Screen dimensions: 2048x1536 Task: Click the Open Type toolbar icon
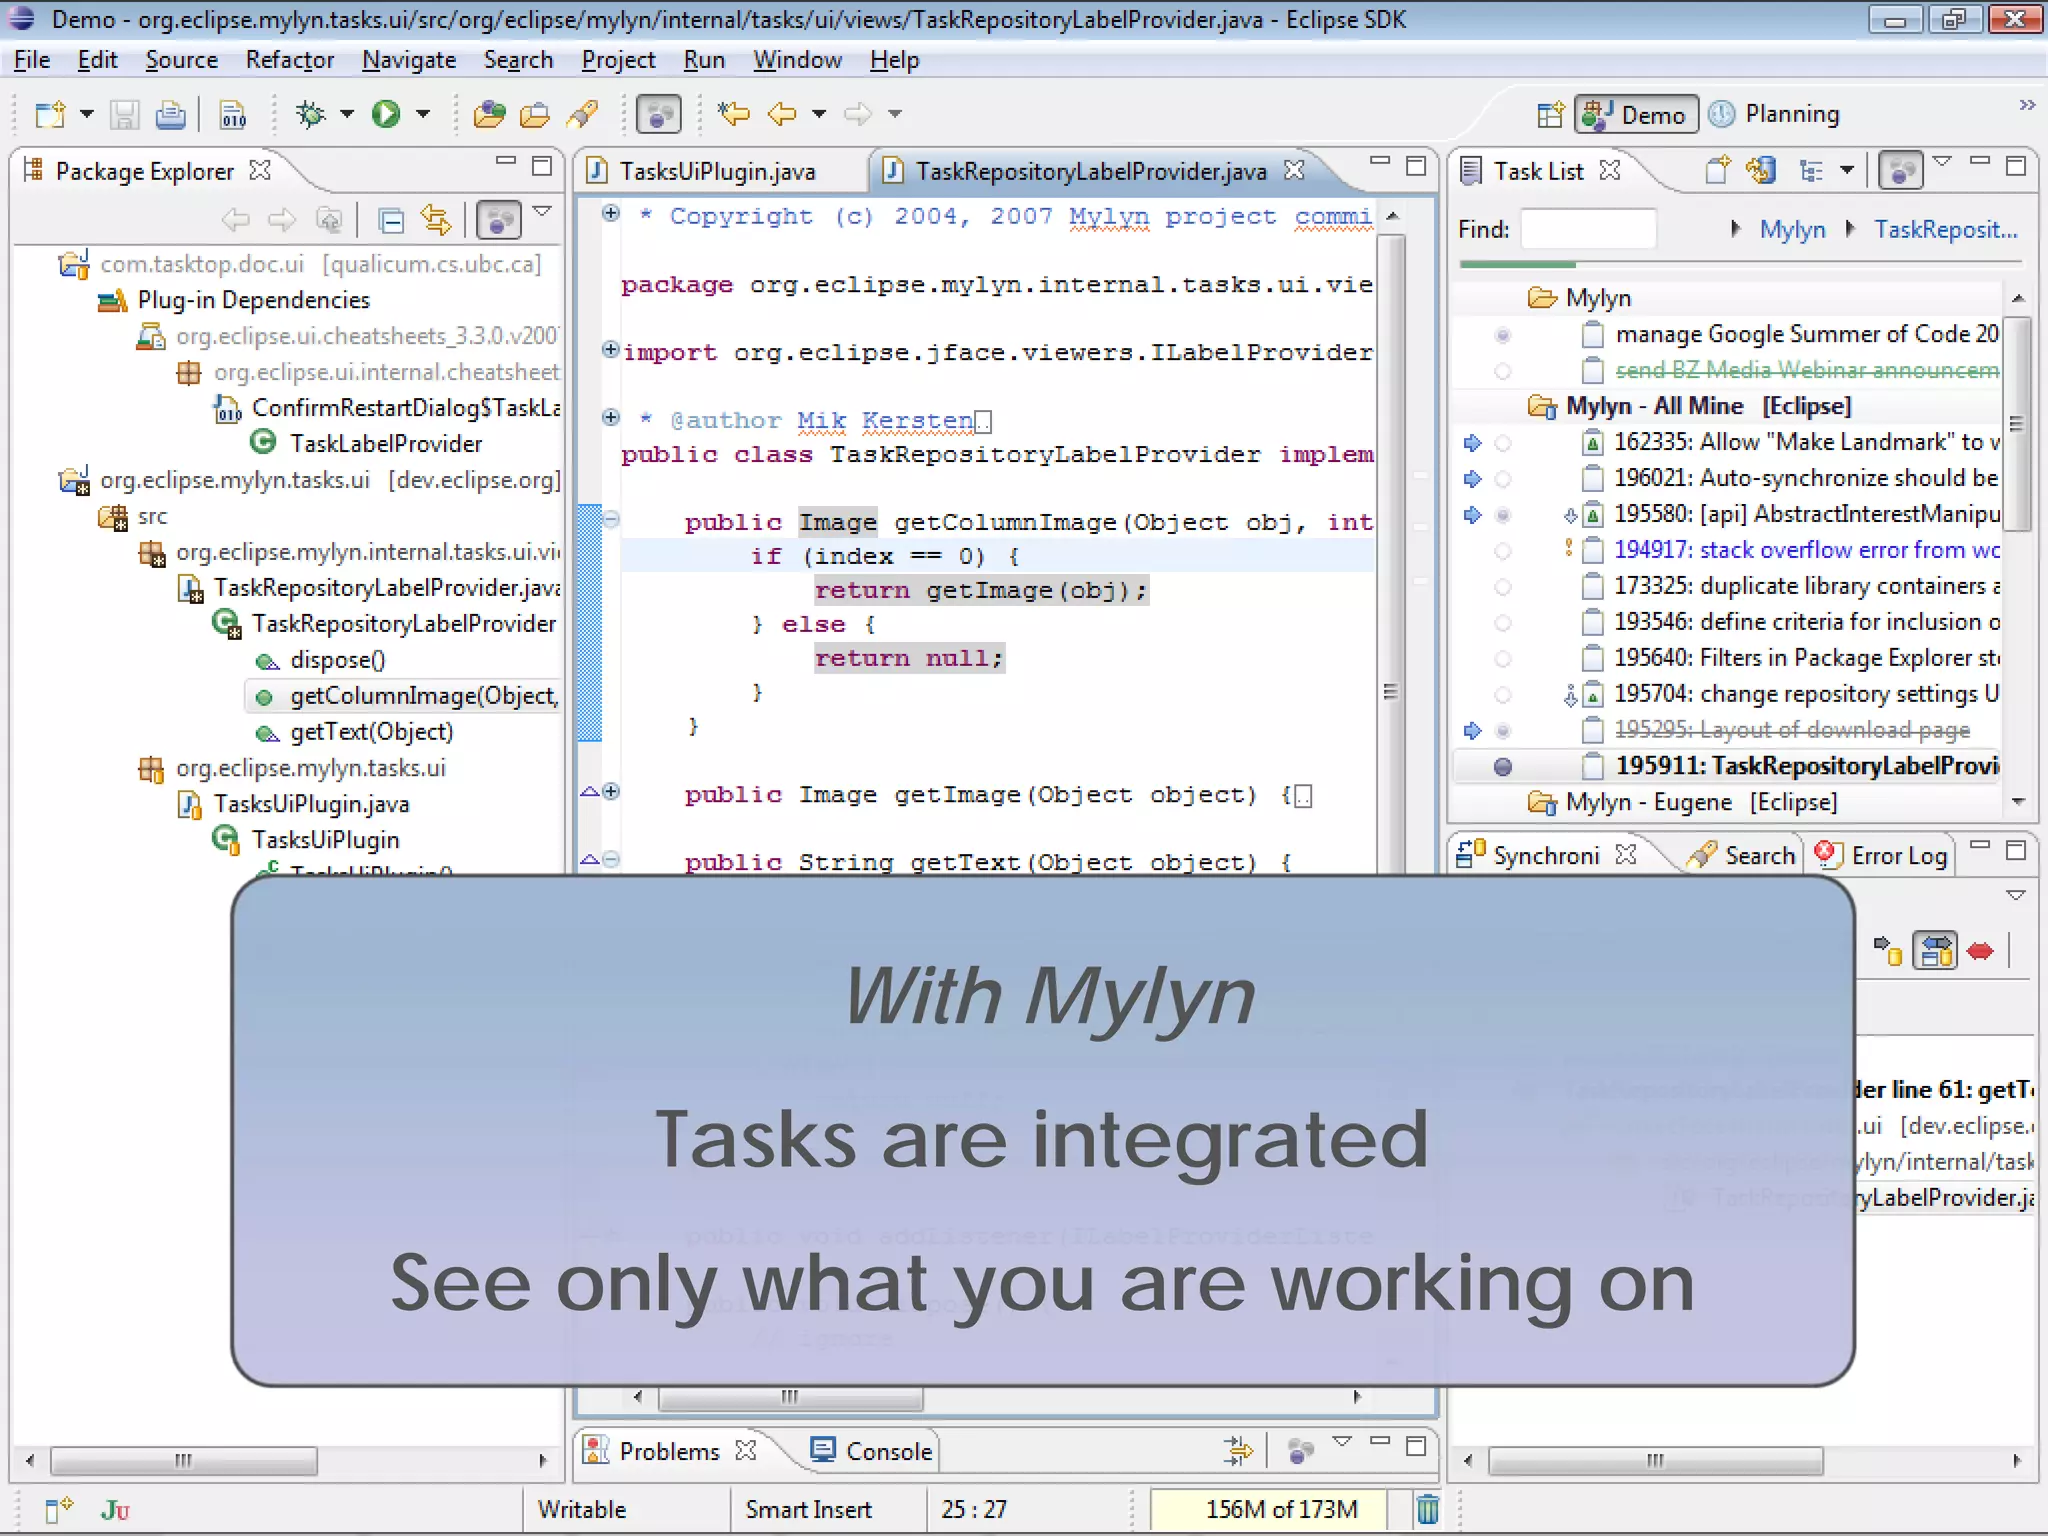(489, 114)
